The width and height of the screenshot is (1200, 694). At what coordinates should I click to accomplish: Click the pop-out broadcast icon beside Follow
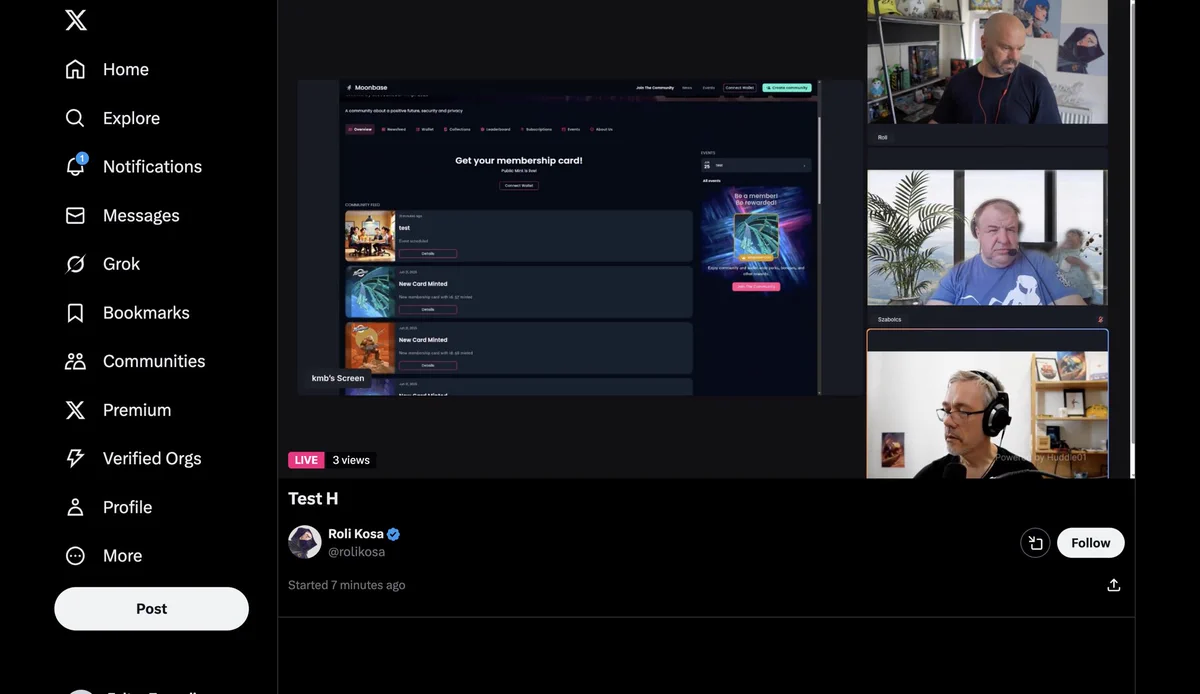point(1035,543)
